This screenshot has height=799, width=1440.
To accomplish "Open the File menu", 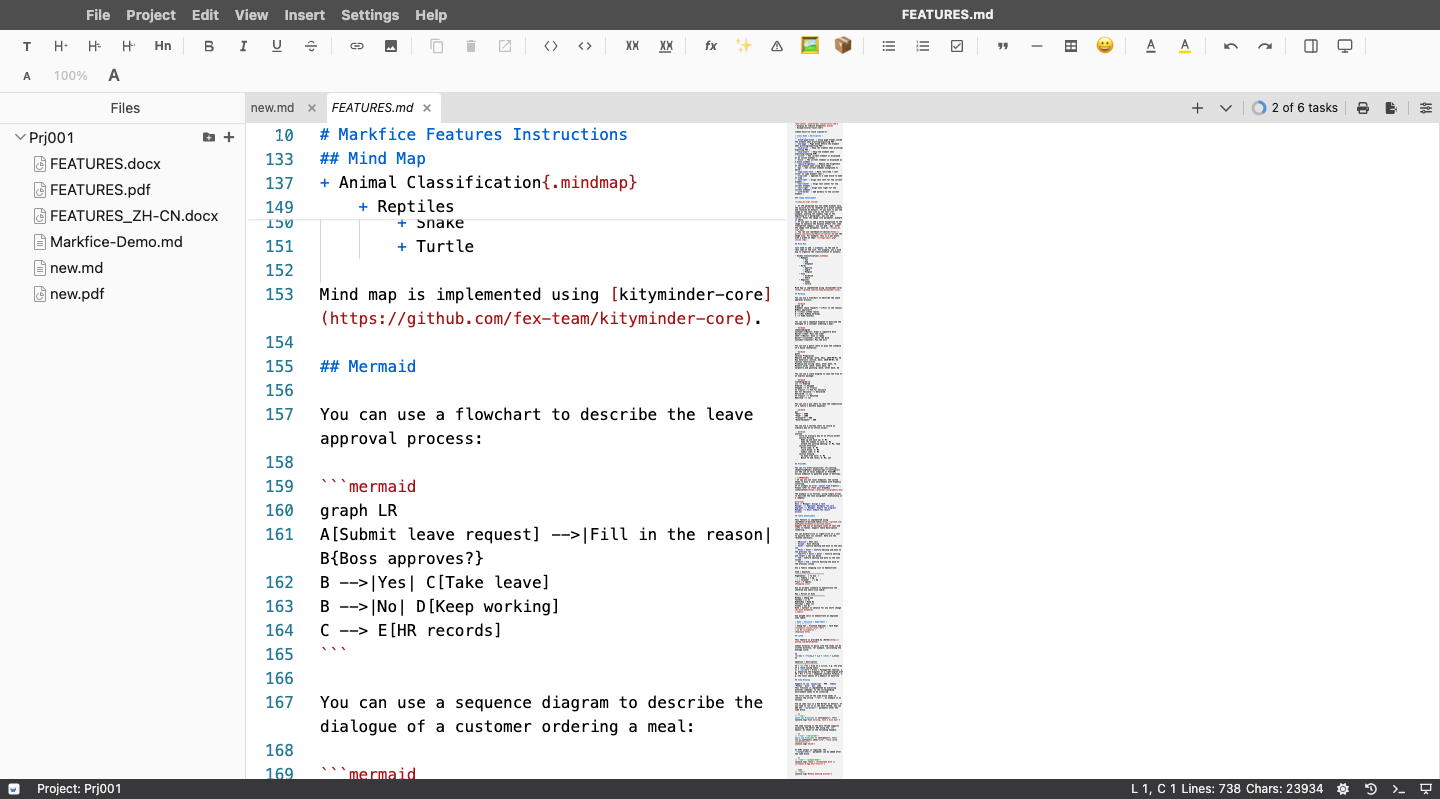I will pyautogui.click(x=98, y=15).
